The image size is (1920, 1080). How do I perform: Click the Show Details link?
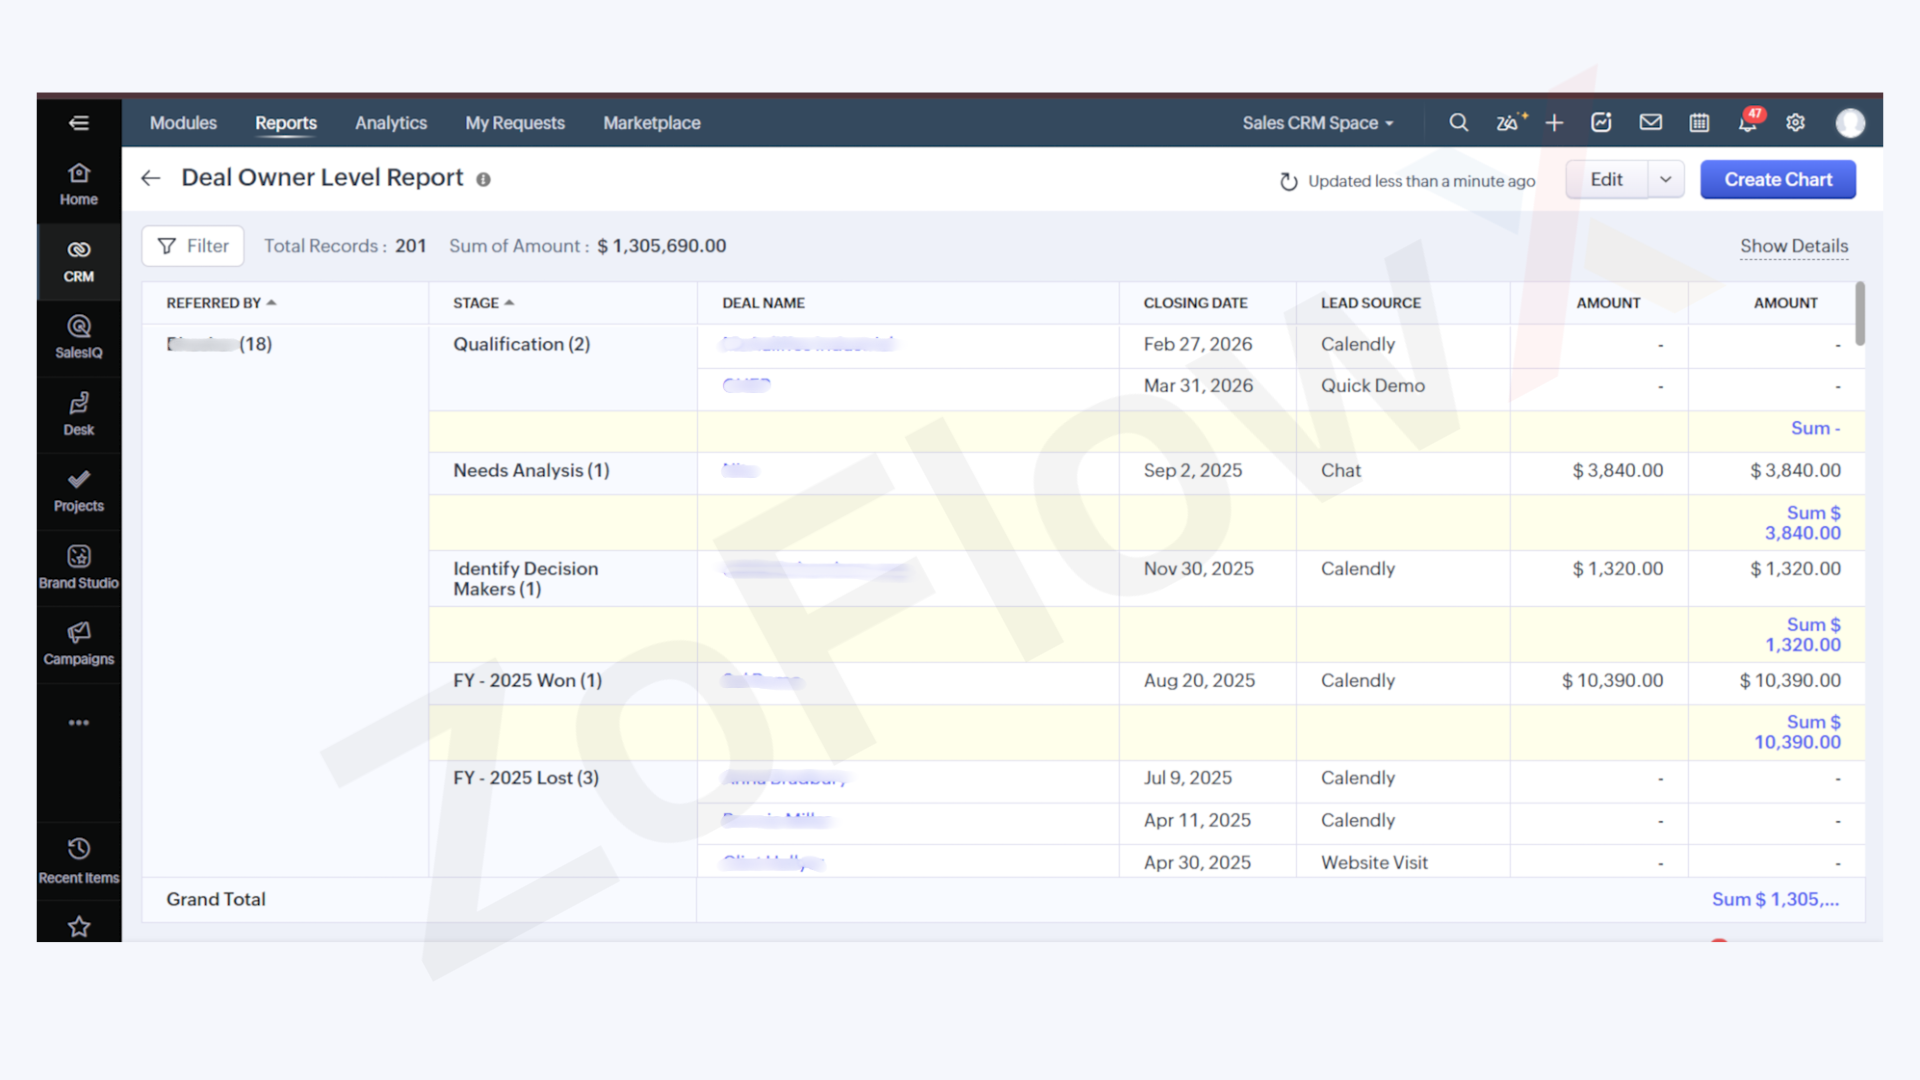(1794, 246)
